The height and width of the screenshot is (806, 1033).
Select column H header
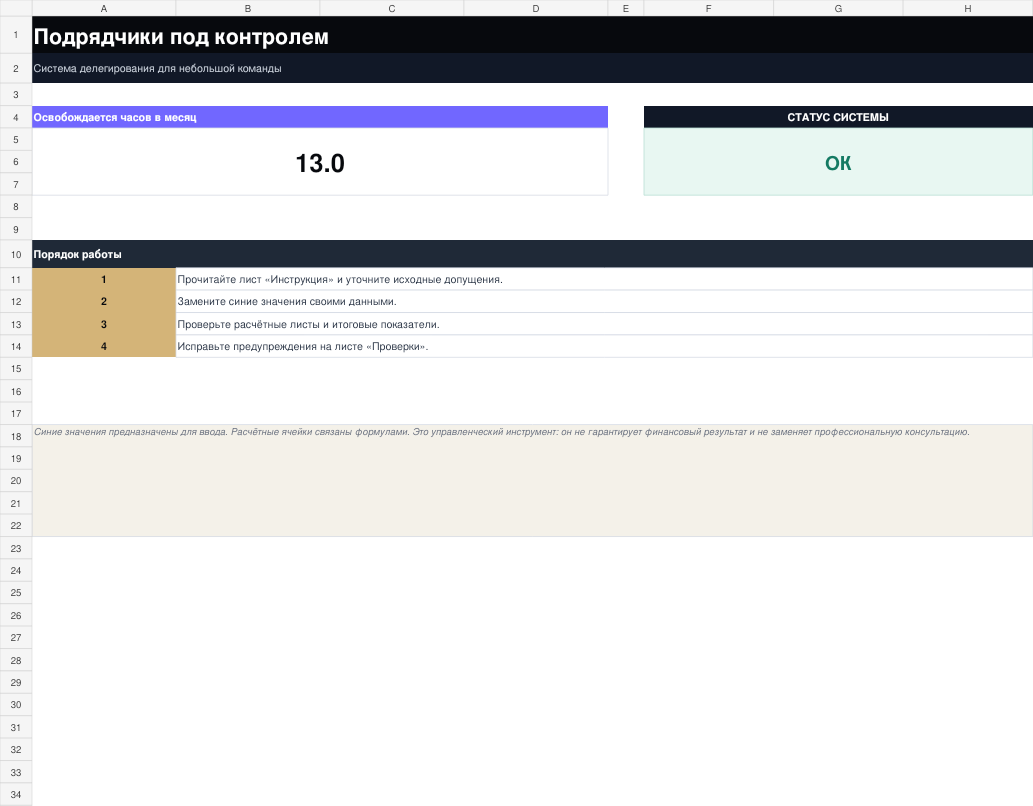click(x=968, y=8)
